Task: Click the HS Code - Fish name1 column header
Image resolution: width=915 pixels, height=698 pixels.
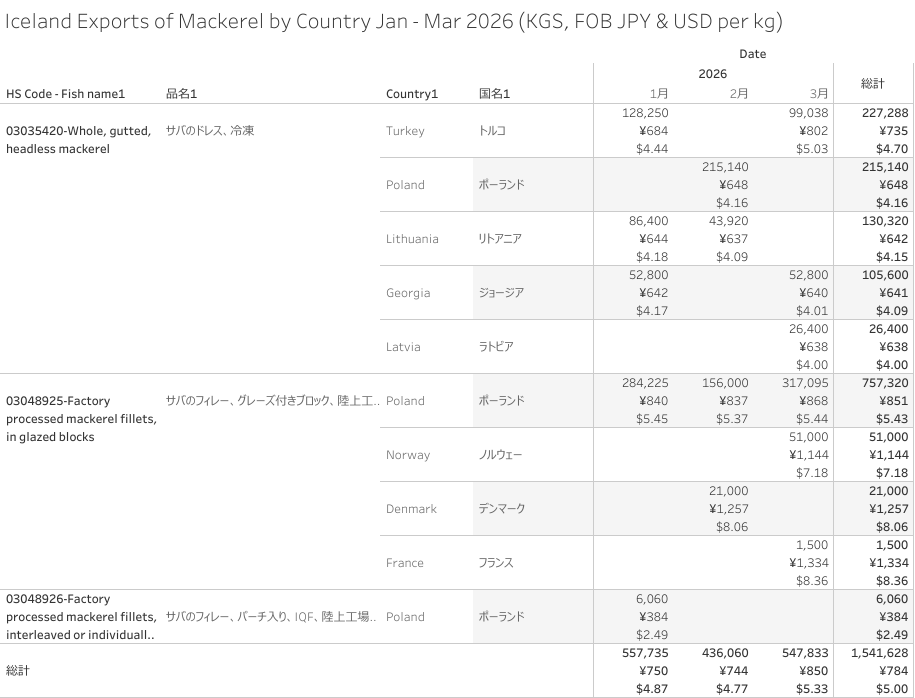Action: 65,94
